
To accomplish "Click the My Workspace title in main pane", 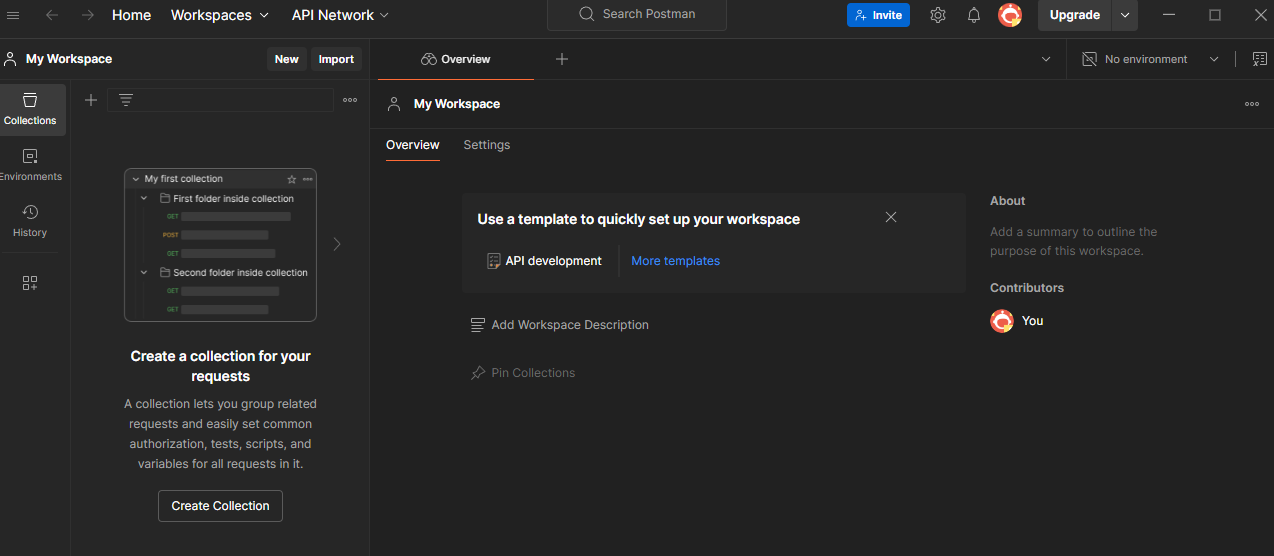I will point(457,104).
